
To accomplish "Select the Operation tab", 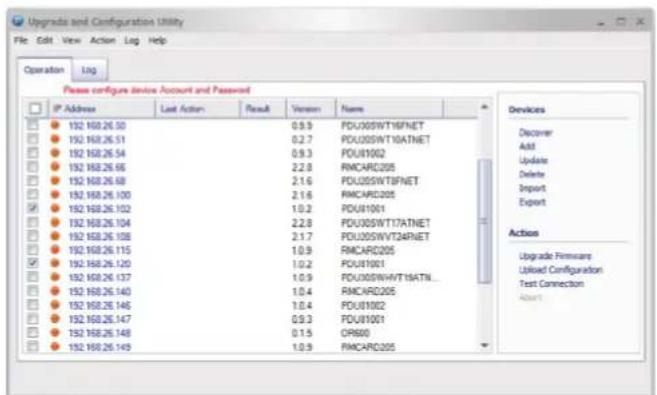I will (44, 70).
